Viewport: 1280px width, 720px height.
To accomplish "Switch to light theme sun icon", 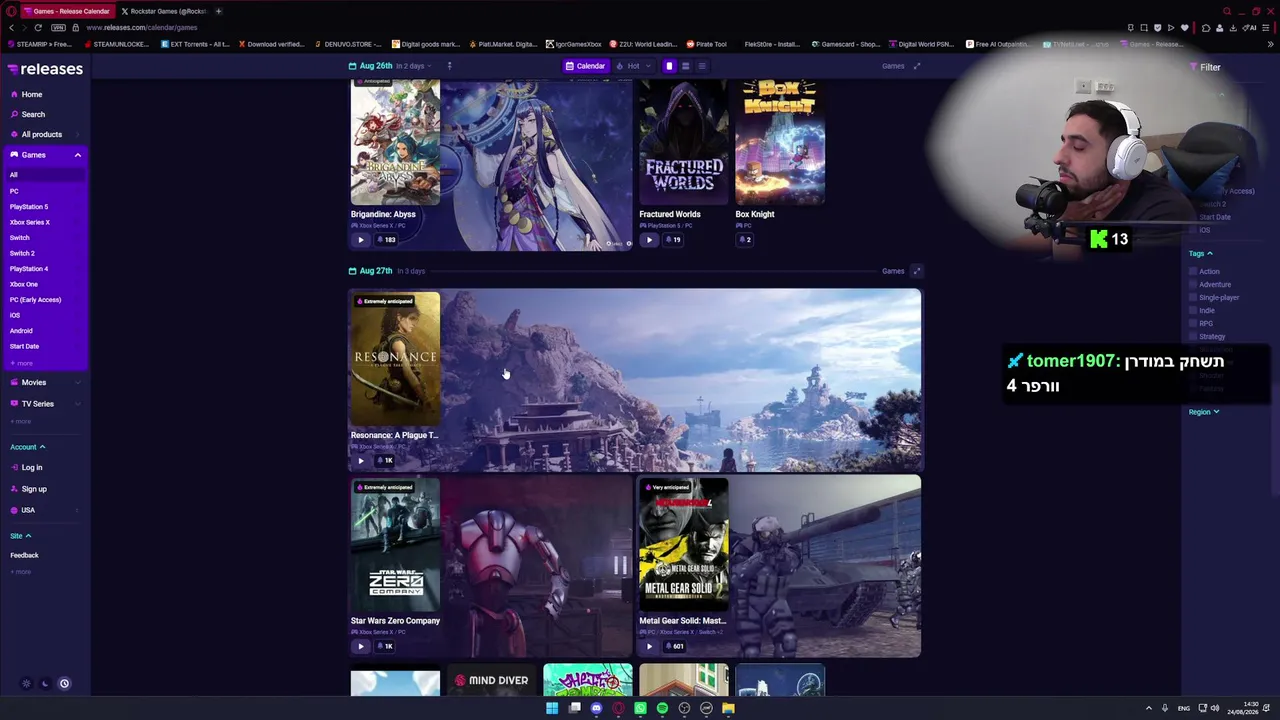I will coord(26,684).
